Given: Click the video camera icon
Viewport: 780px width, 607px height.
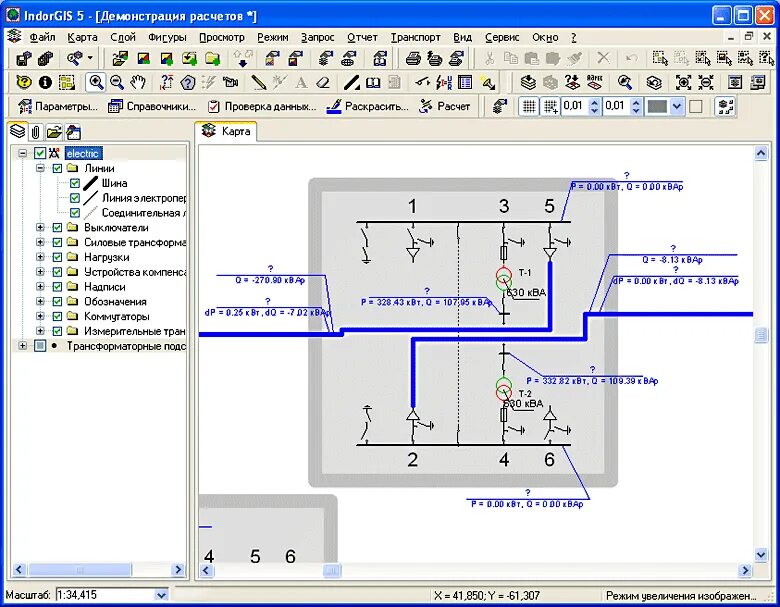Looking at the screenshot, I should [x=230, y=82].
